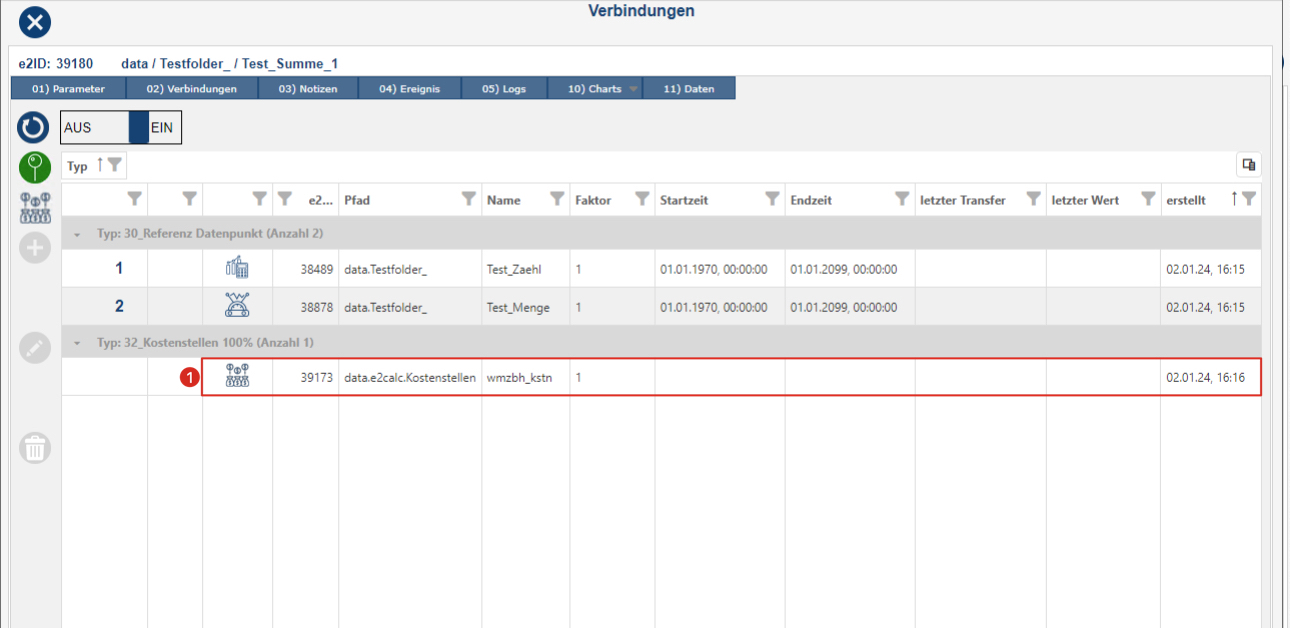Click the copy icon at table top right

point(1248,165)
